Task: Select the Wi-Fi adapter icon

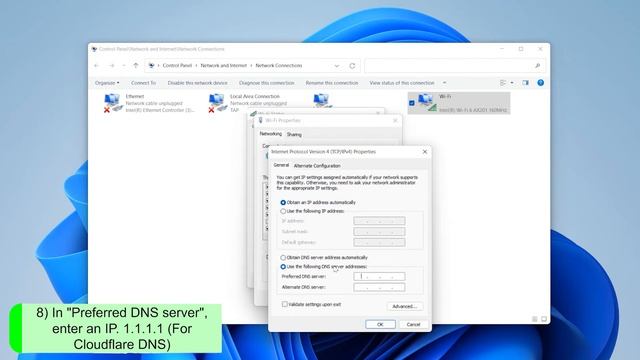Action: coord(427,102)
